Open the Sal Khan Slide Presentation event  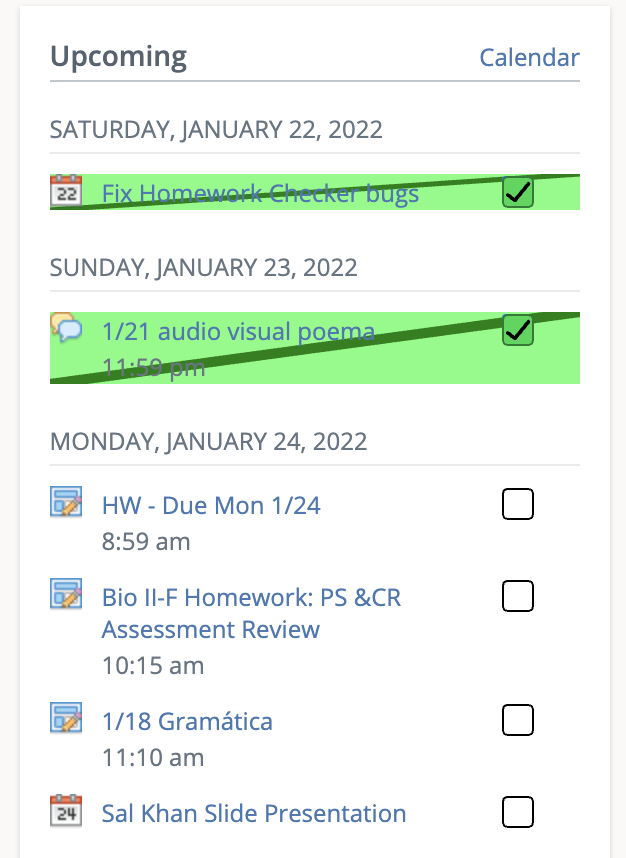tap(254, 813)
